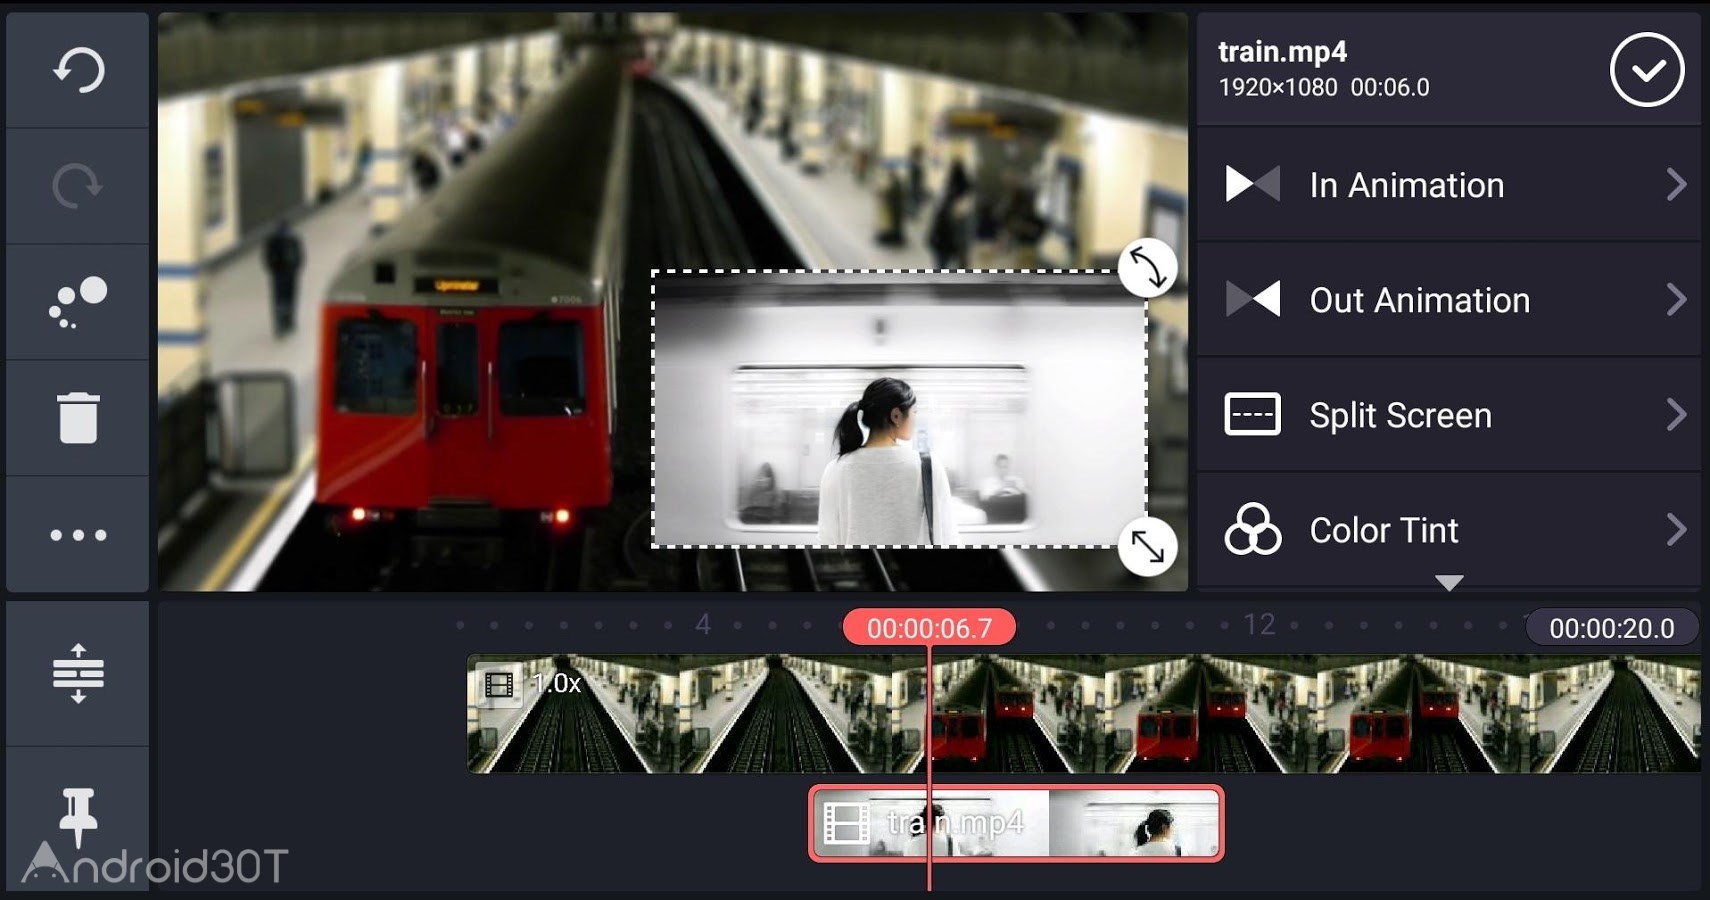Screen dimensions: 1710x900
Task: Click the 1920×1080 00:06.0 clip info
Action: (1323, 88)
